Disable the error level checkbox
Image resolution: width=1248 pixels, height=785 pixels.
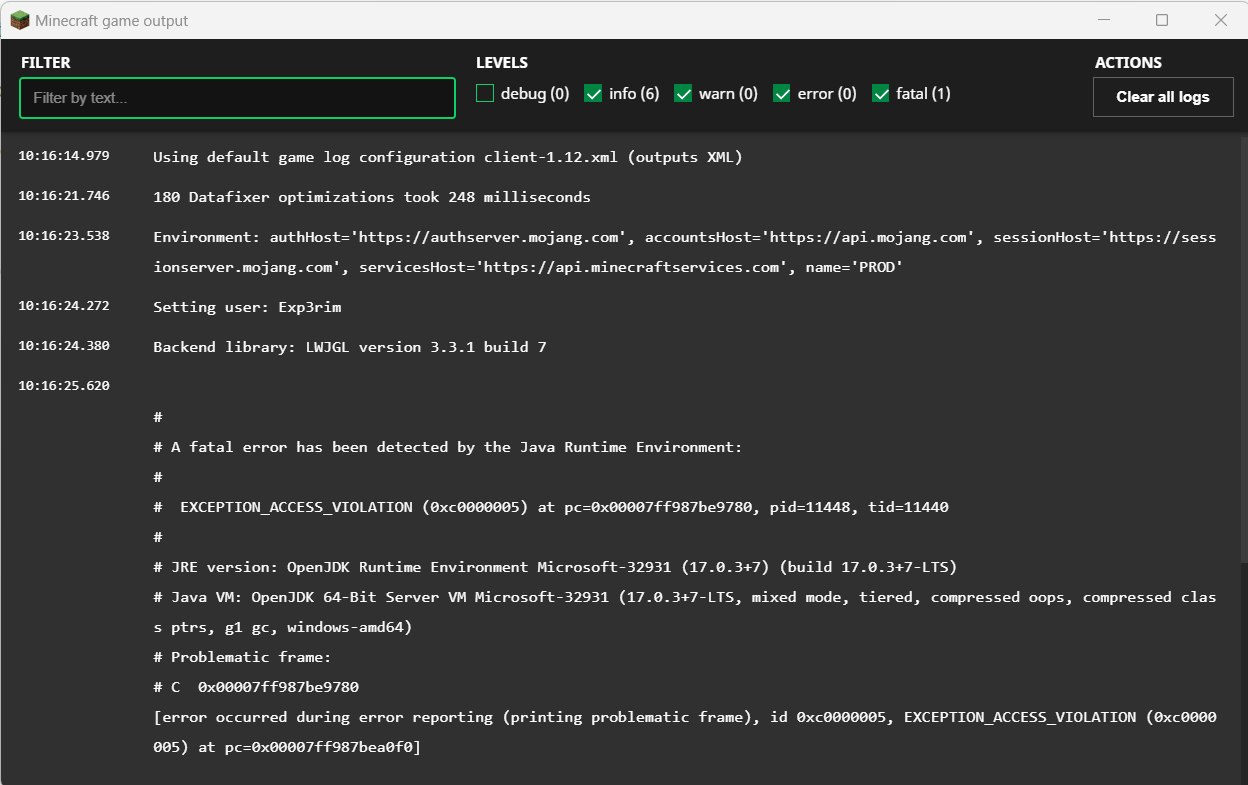pos(782,93)
